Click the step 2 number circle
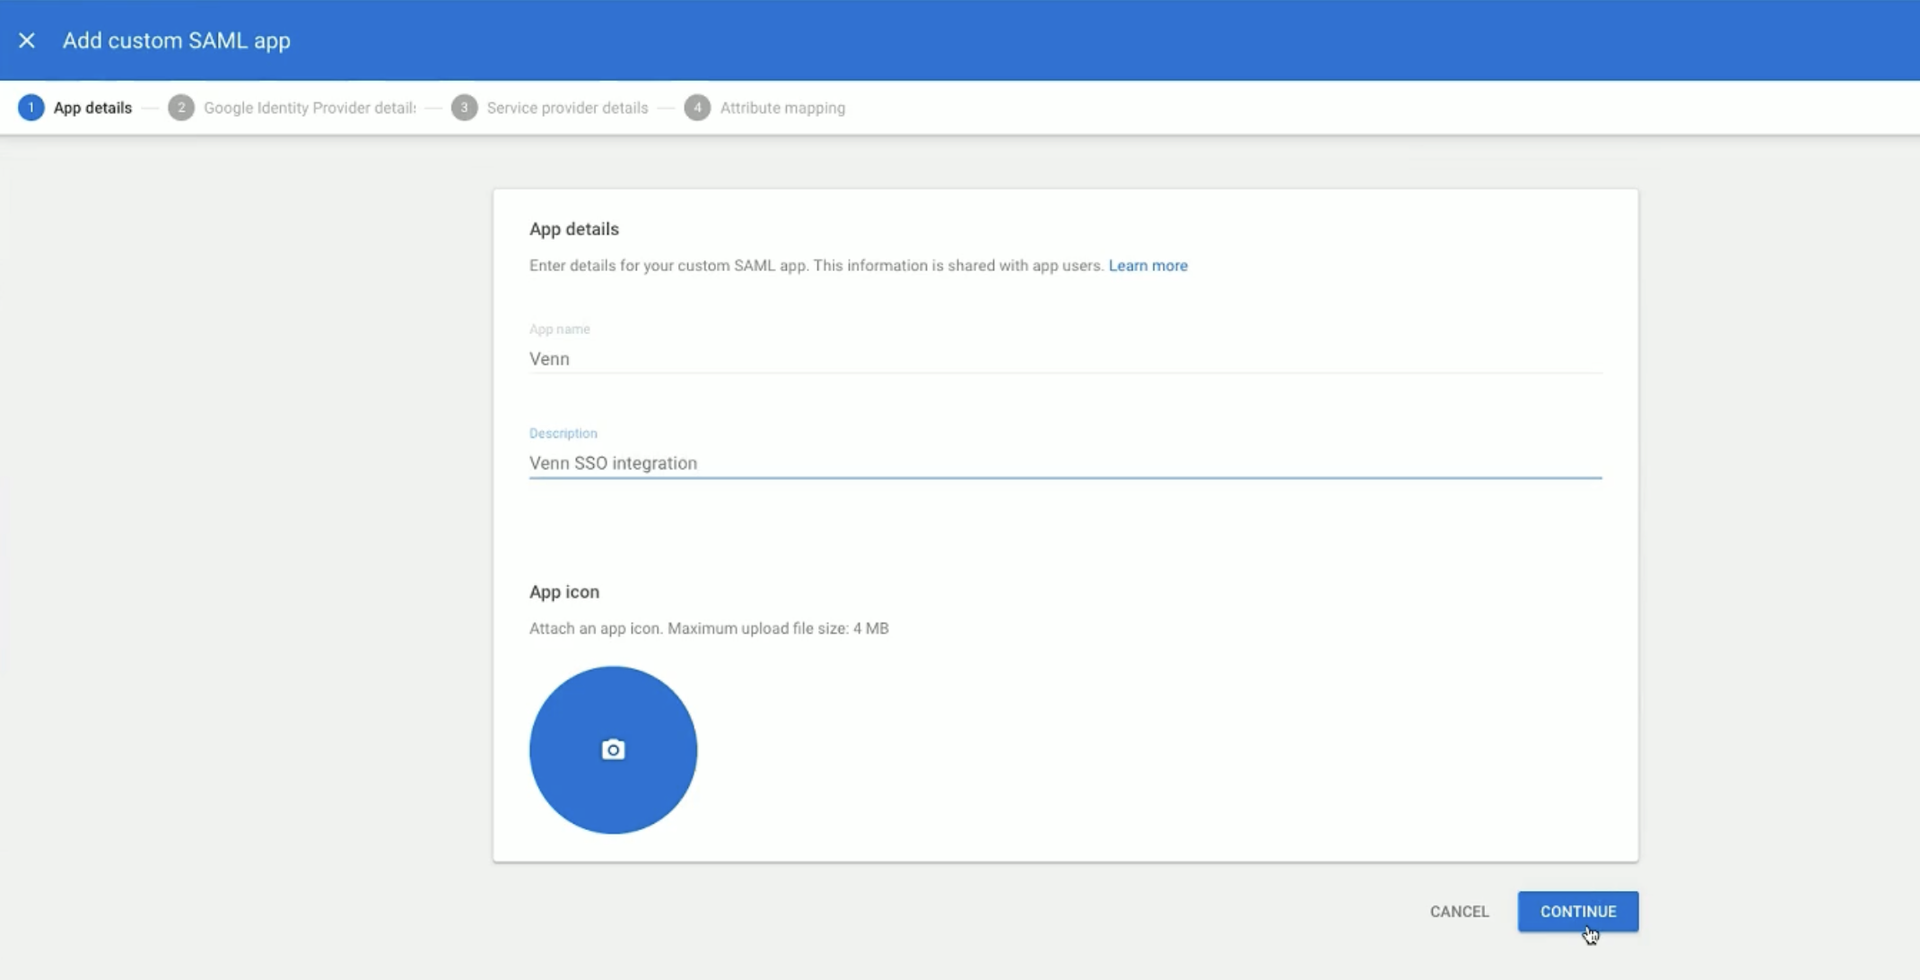1920x980 pixels. coord(181,108)
